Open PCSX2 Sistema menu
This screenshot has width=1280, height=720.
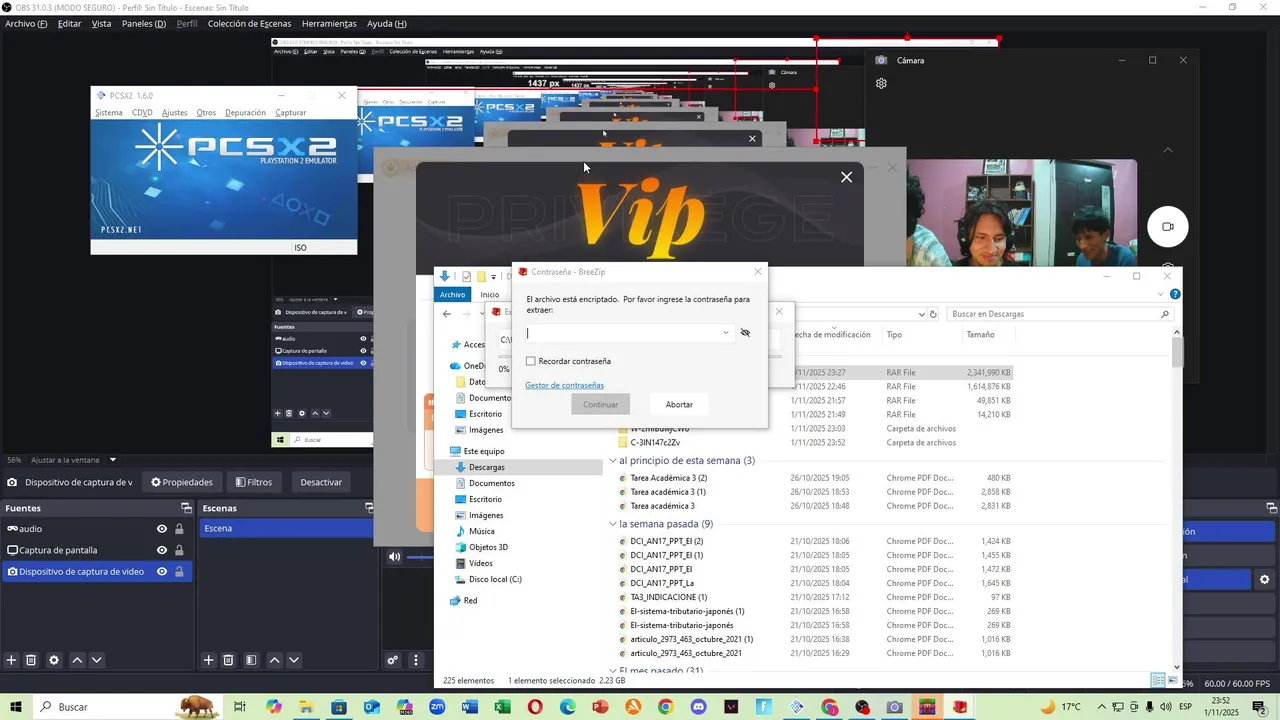point(109,113)
